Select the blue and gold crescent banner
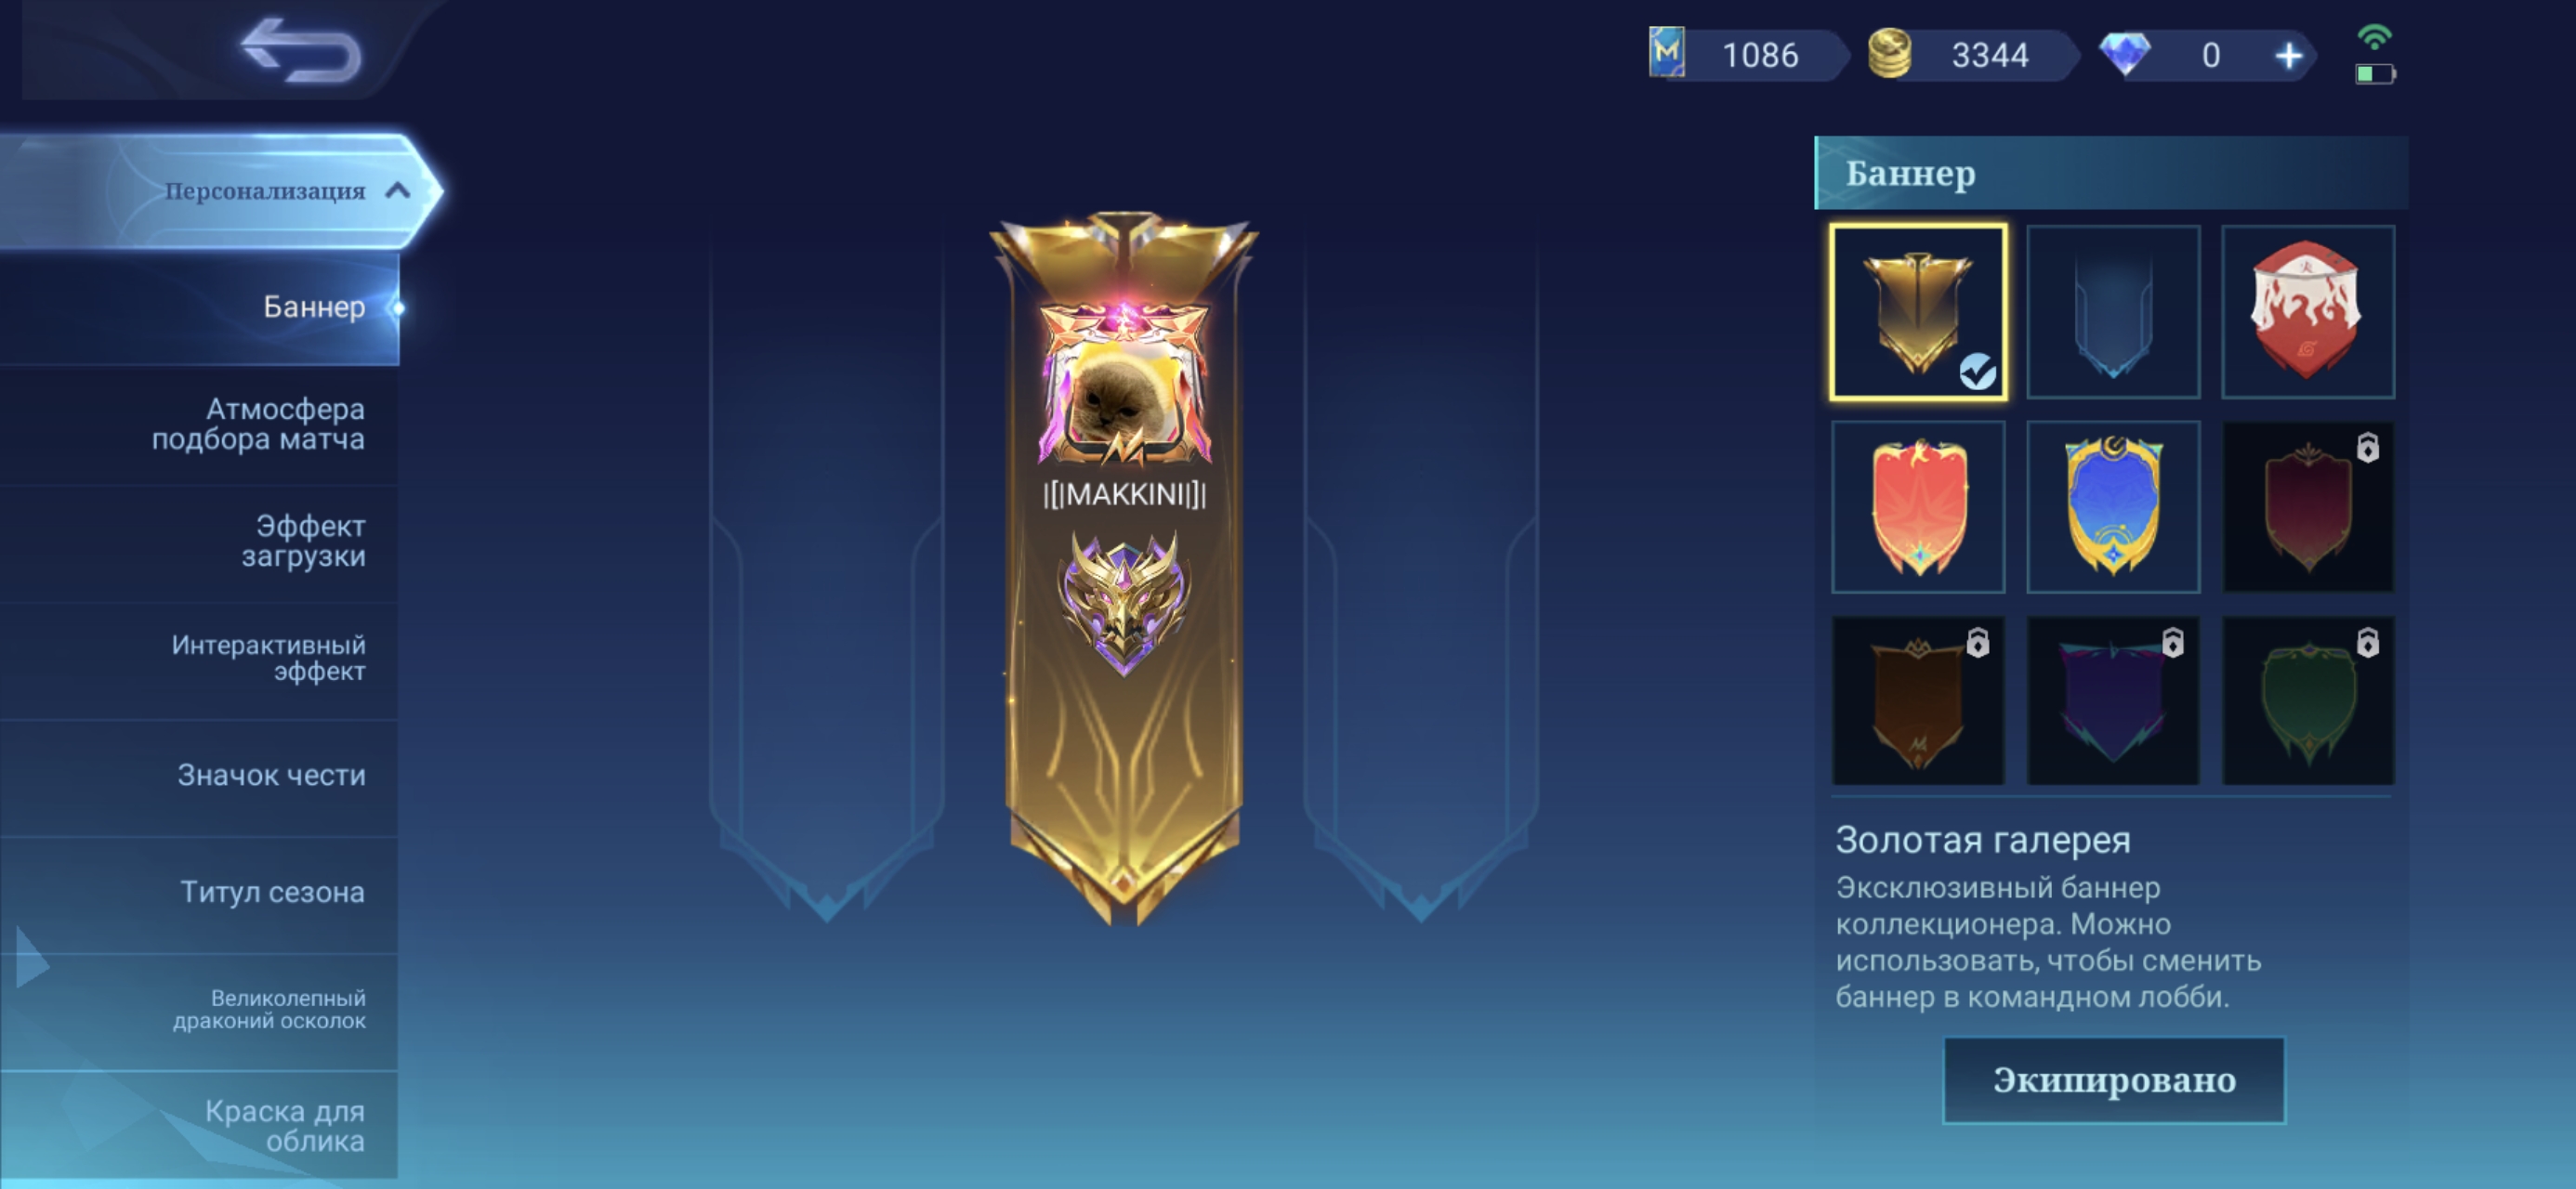Image resolution: width=2576 pixels, height=1189 pixels. 2112,507
